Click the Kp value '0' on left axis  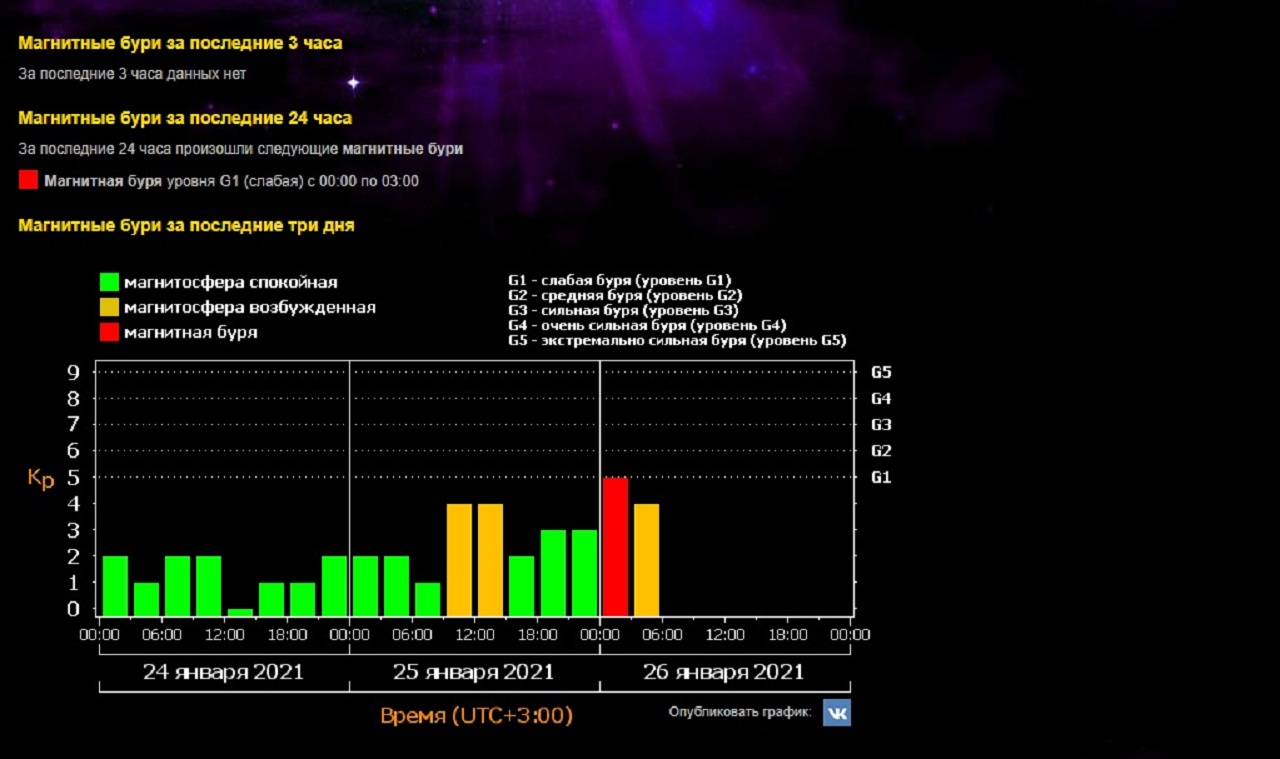coord(73,608)
